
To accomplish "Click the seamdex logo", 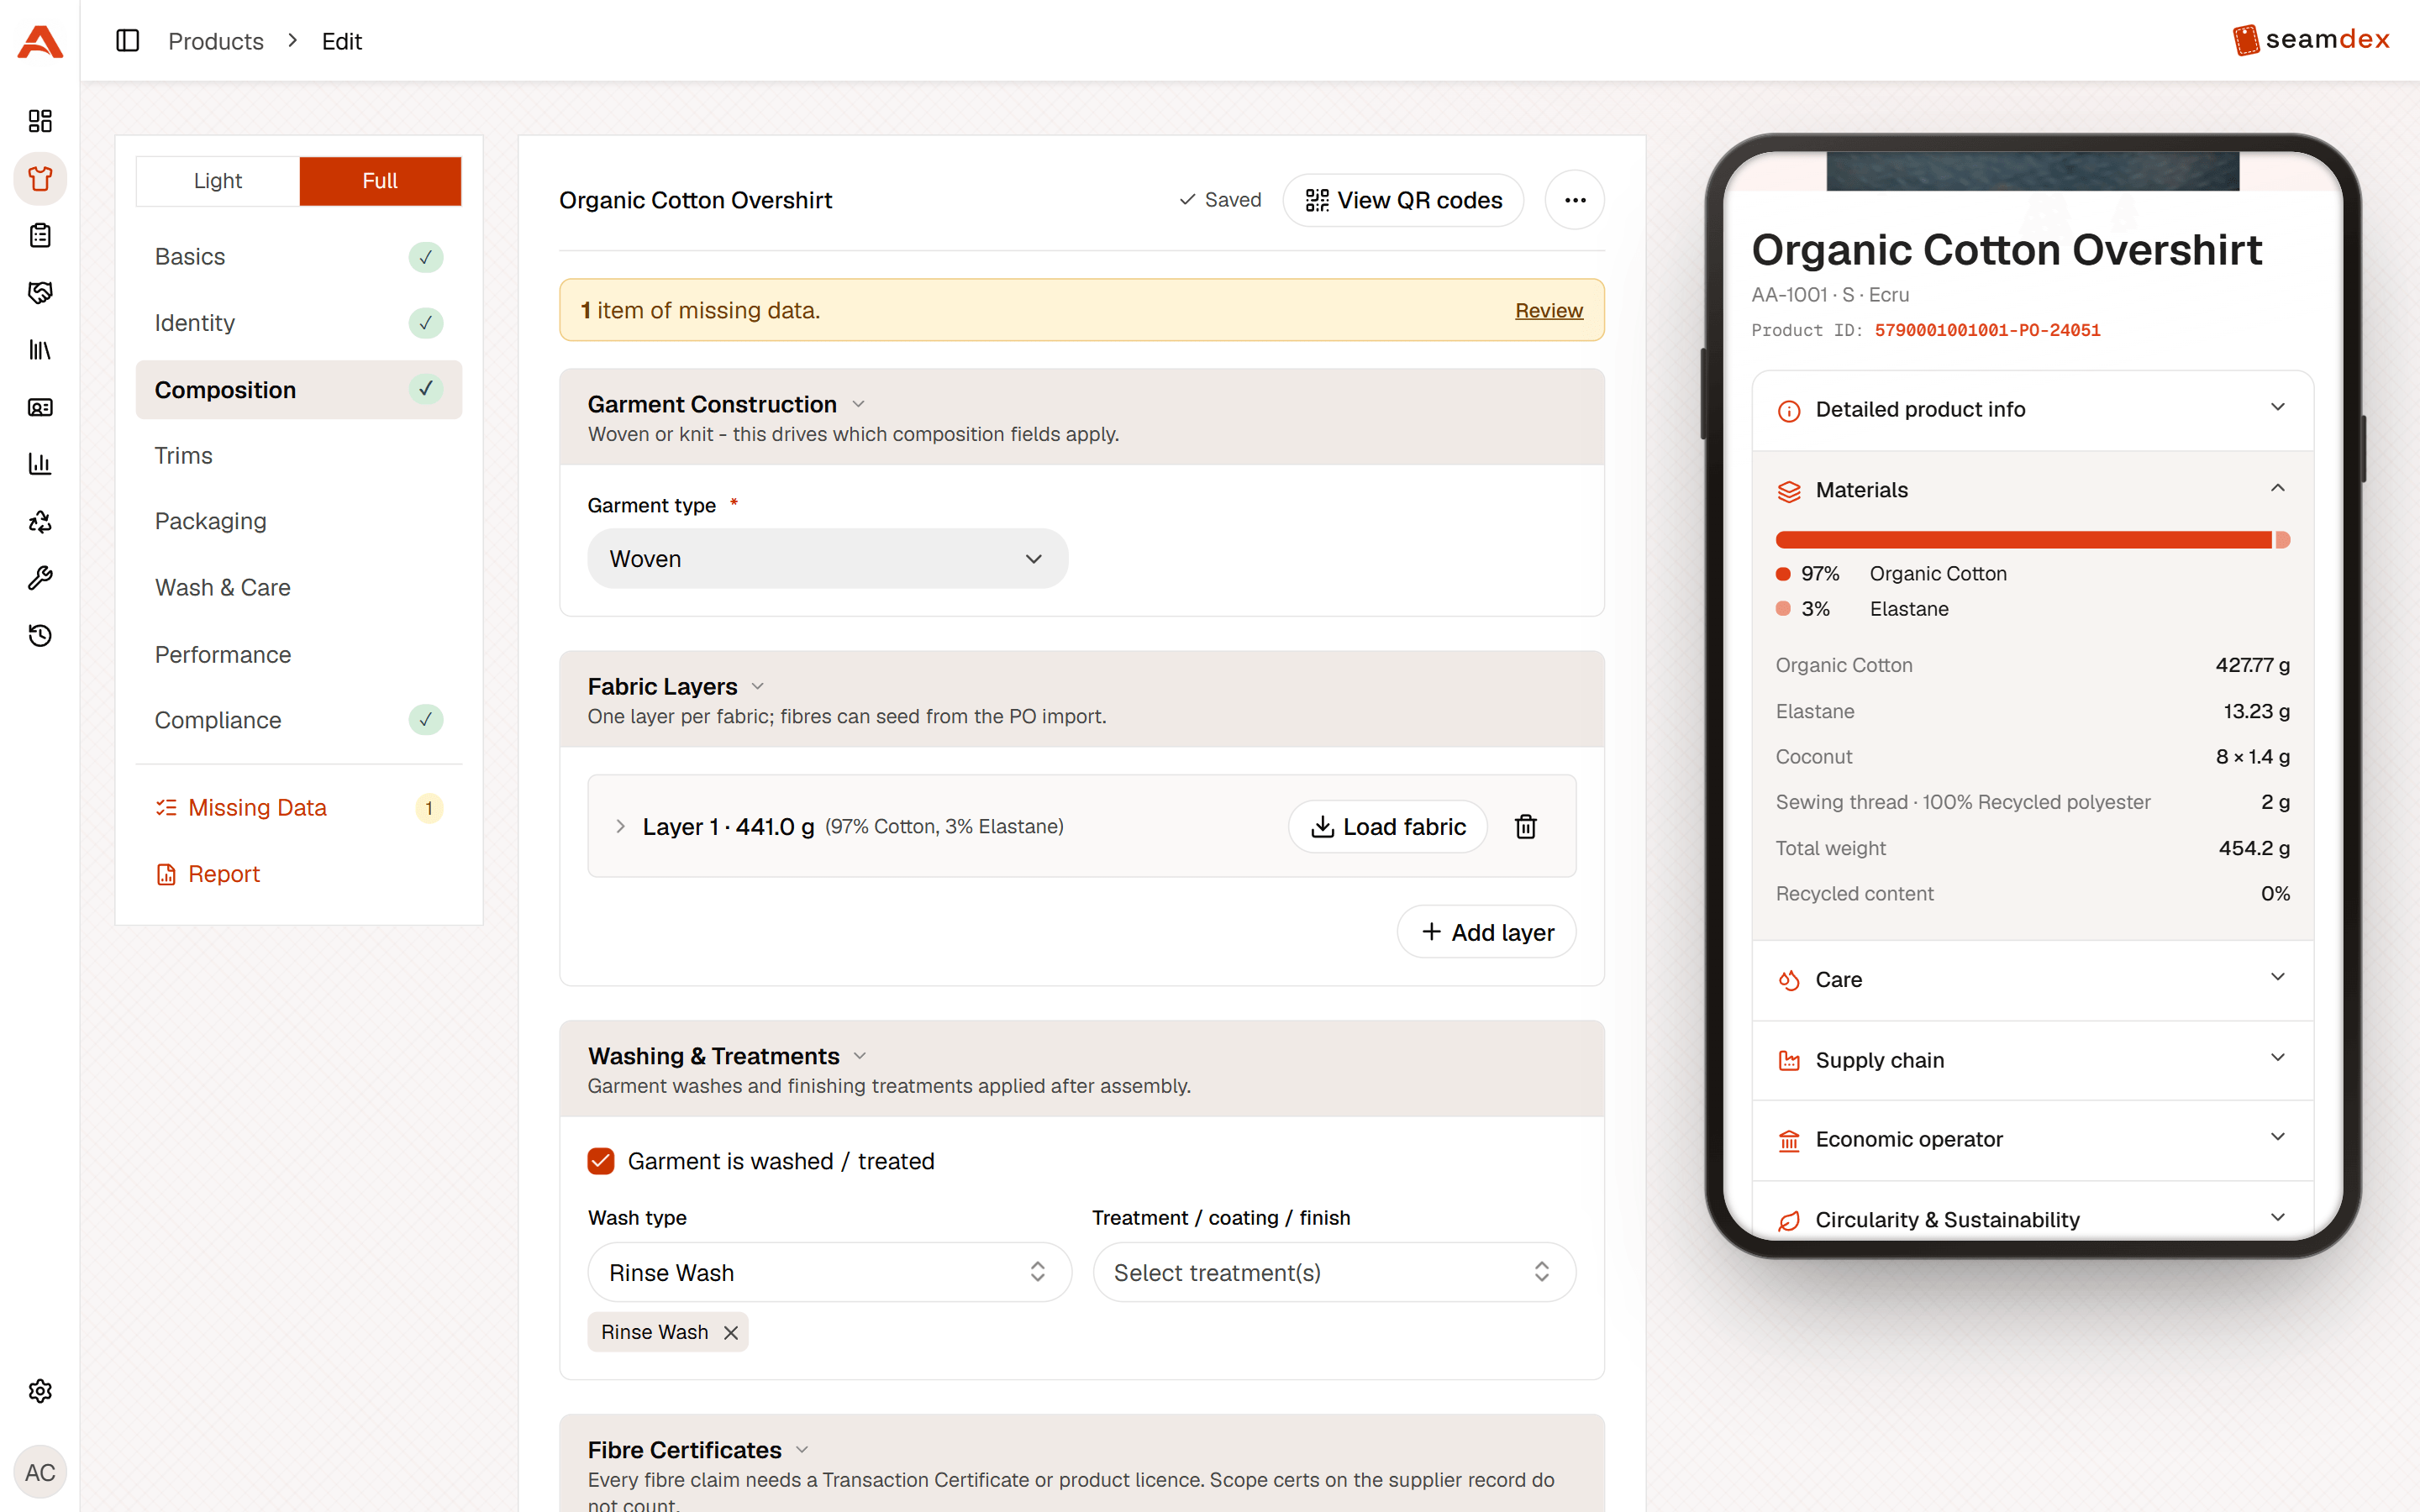I will [2311, 40].
